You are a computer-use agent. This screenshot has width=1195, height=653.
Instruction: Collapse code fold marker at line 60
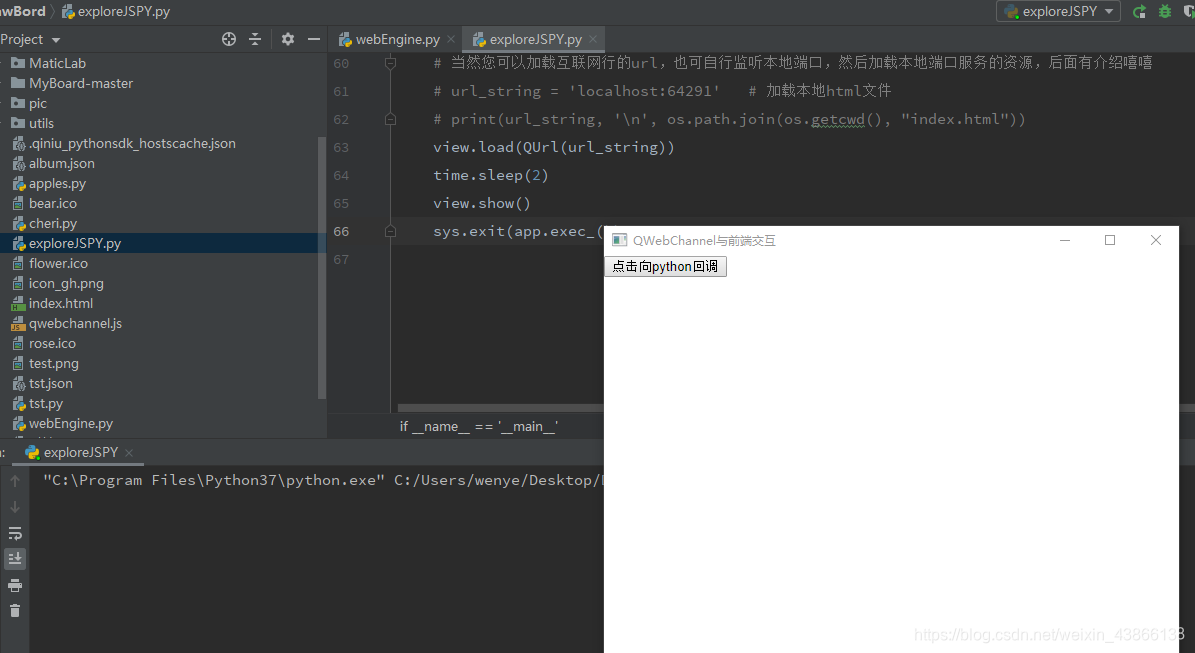390,63
